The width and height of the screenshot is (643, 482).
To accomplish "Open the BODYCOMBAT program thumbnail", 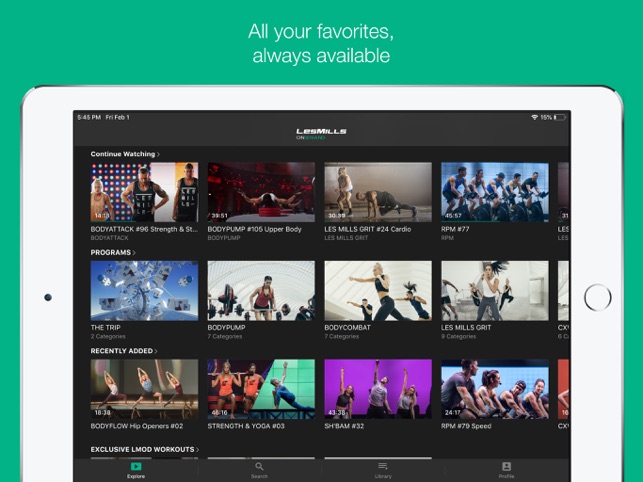I will point(378,290).
